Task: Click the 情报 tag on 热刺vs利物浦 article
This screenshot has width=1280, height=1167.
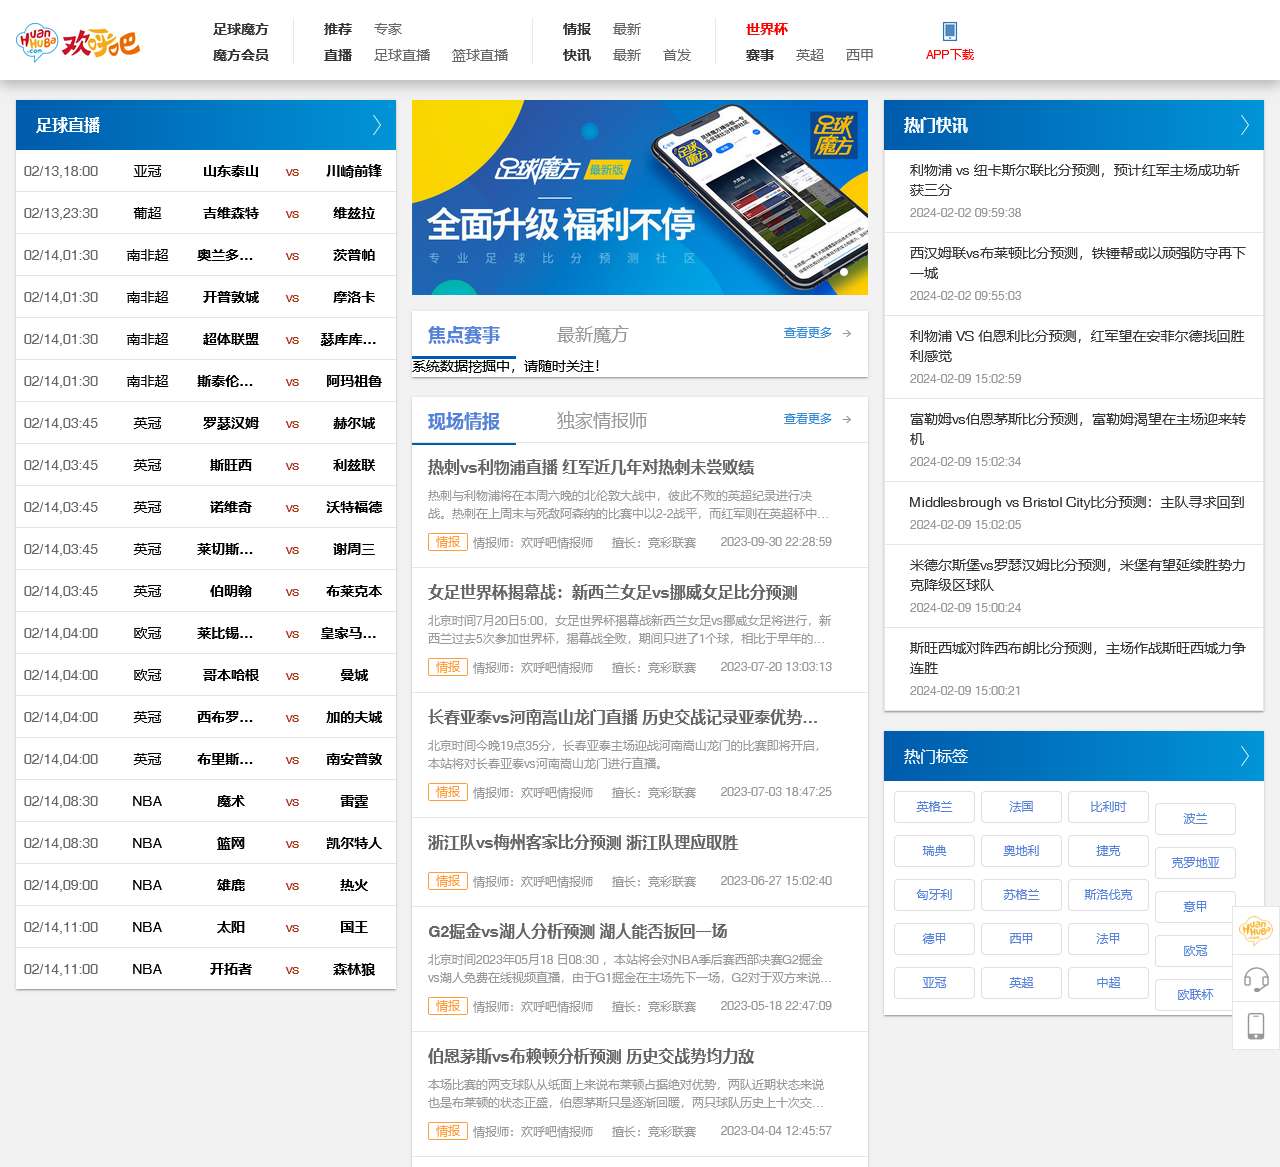Action: pos(448,542)
